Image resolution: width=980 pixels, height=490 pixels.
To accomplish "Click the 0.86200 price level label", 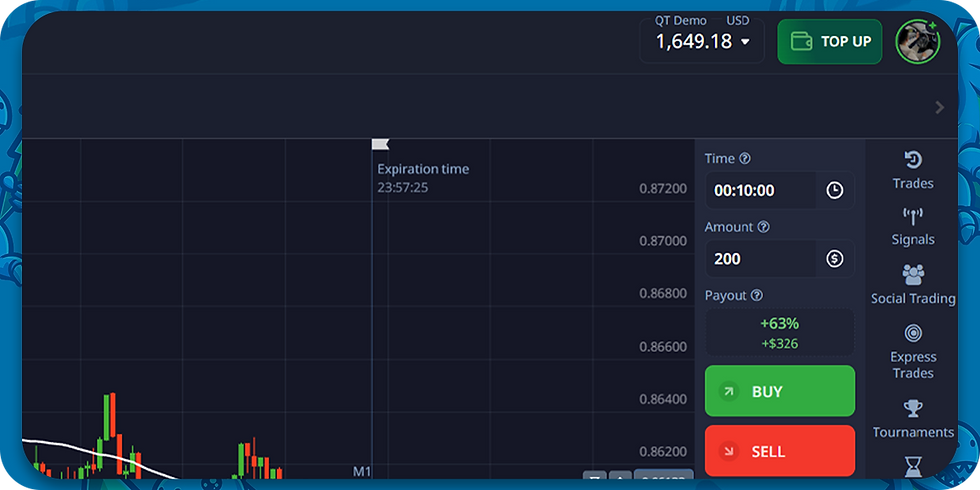I will tap(662, 451).
